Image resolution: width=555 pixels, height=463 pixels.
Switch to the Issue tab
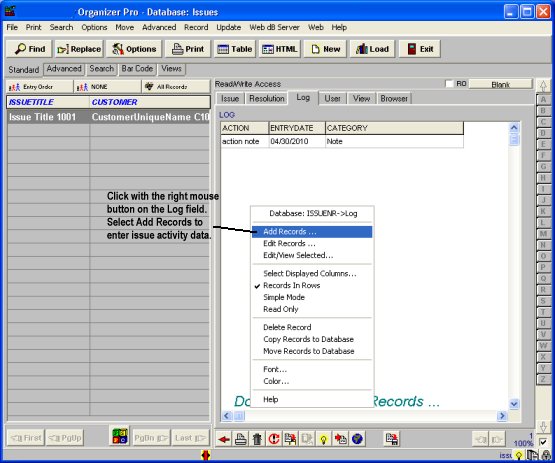230,98
